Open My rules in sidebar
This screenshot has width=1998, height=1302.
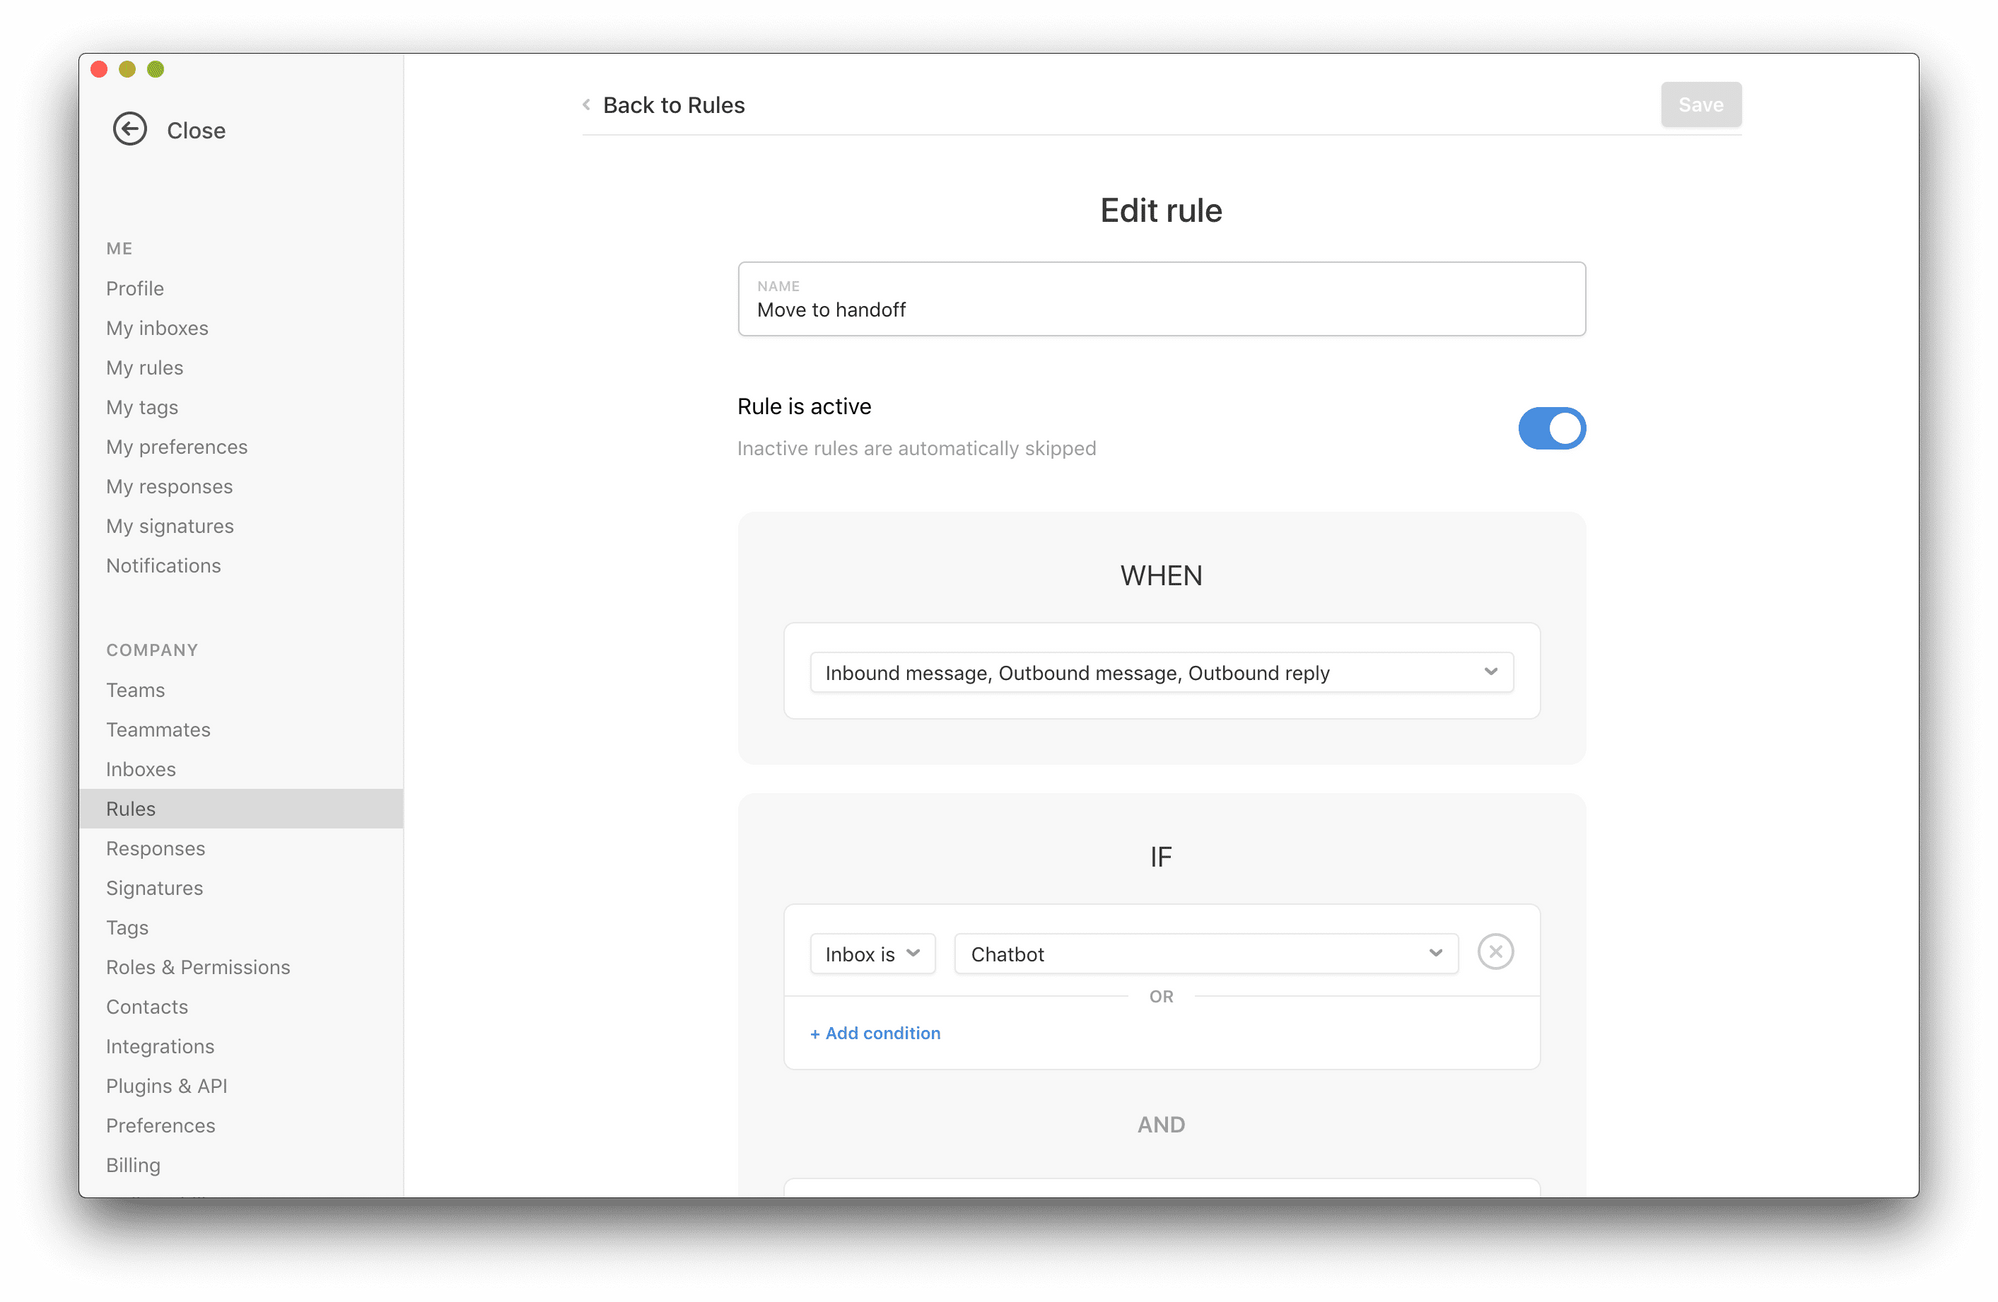pos(145,368)
